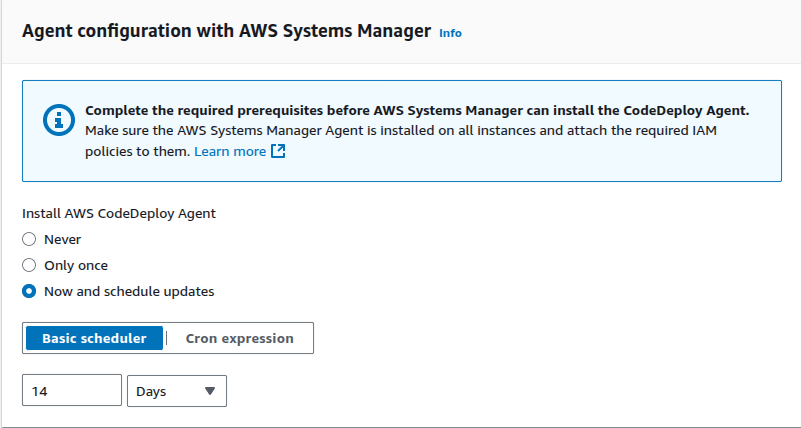Click the Agent configuration section heading
Viewport: 801px width, 428px height.
[x=226, y=31]
